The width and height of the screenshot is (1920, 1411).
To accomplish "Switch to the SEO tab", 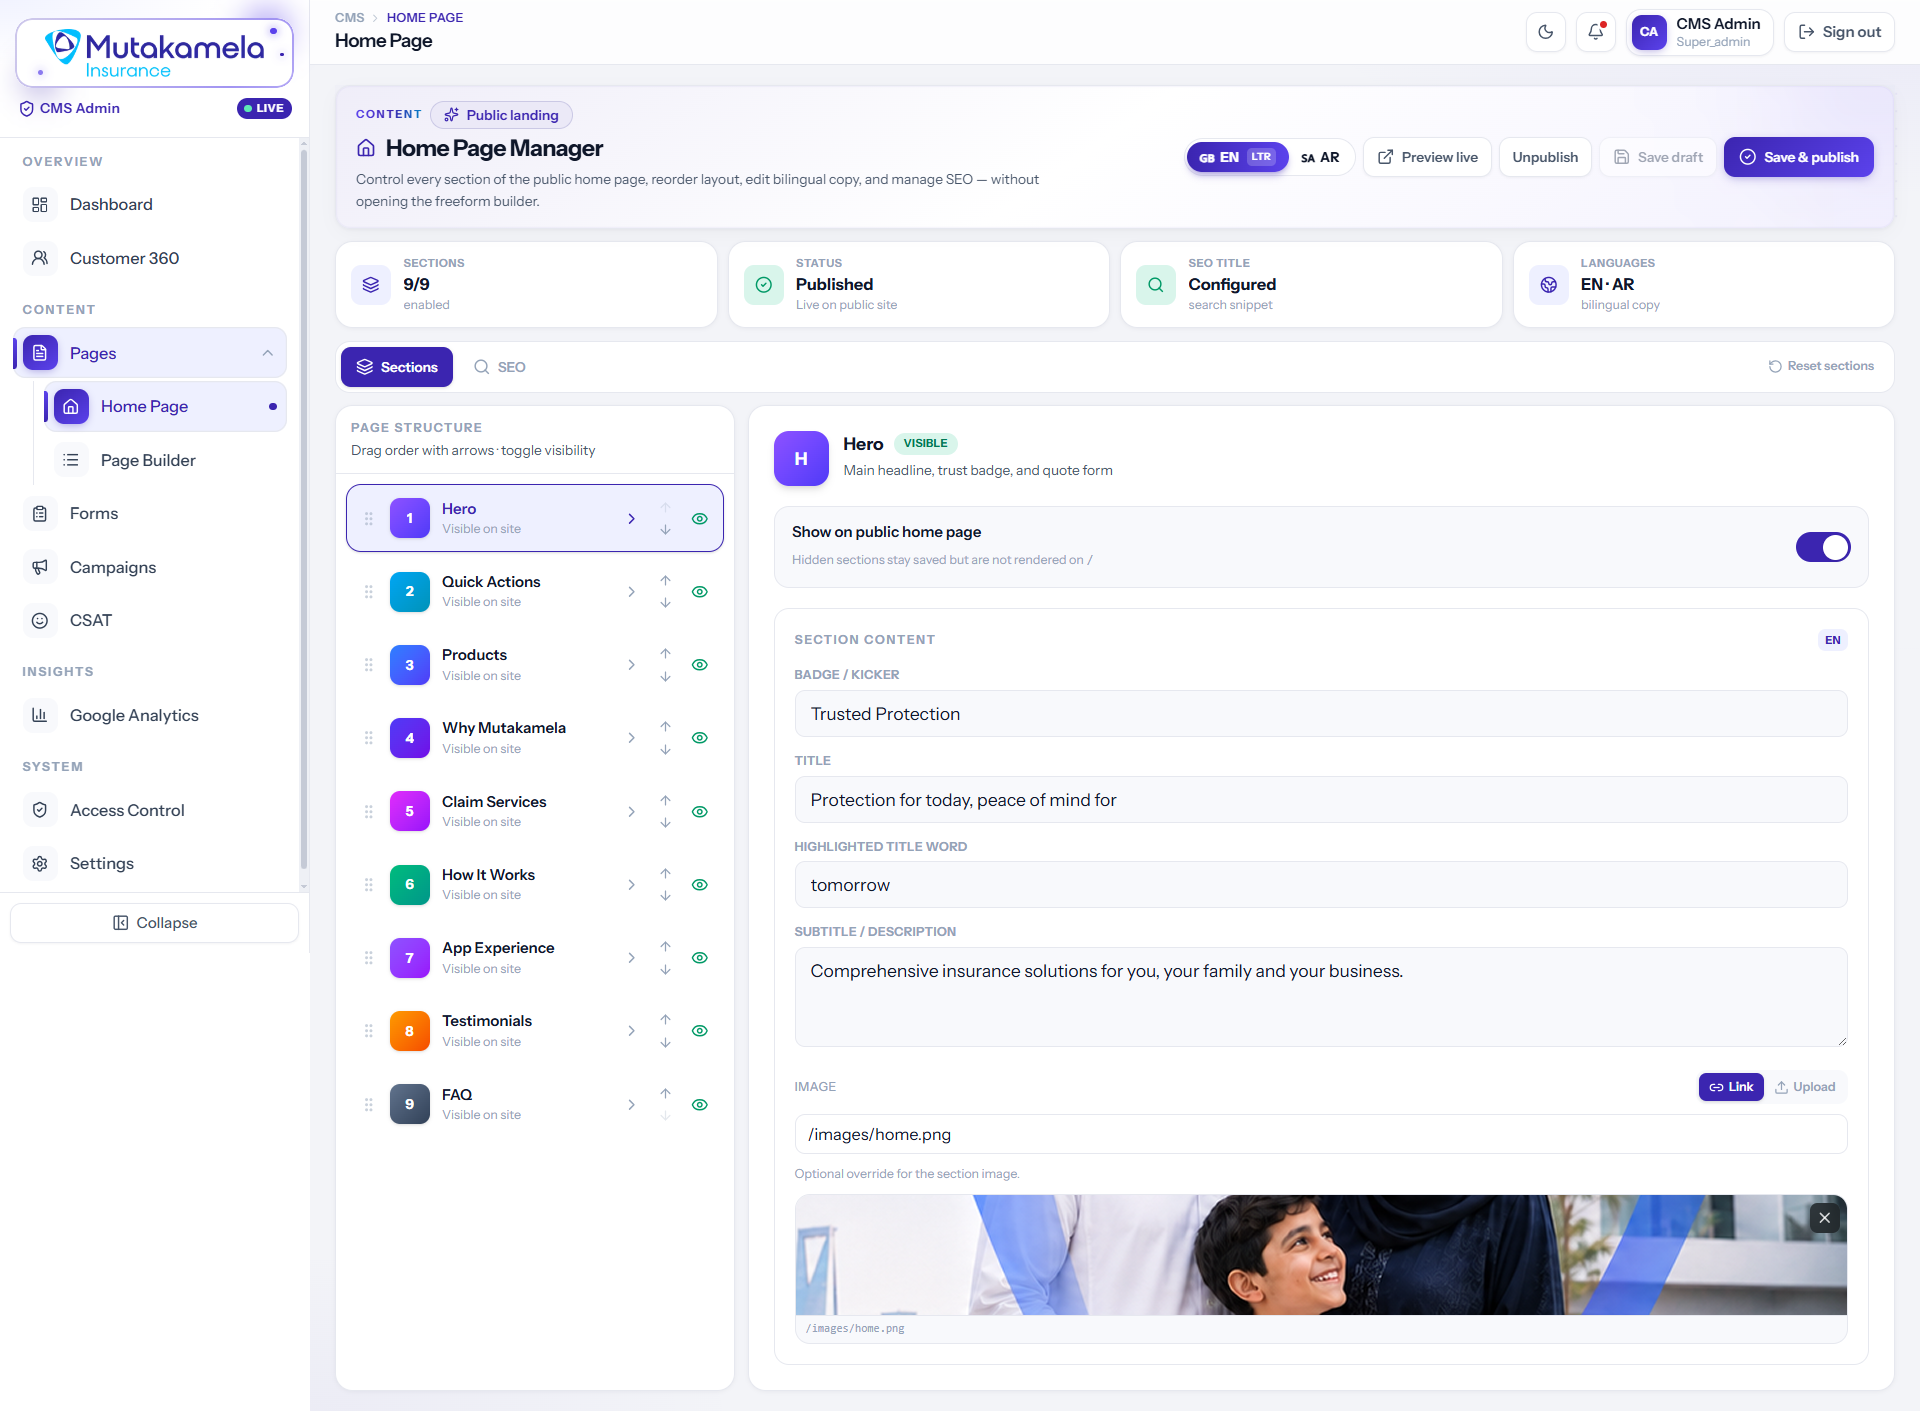I will pos(500,367).
